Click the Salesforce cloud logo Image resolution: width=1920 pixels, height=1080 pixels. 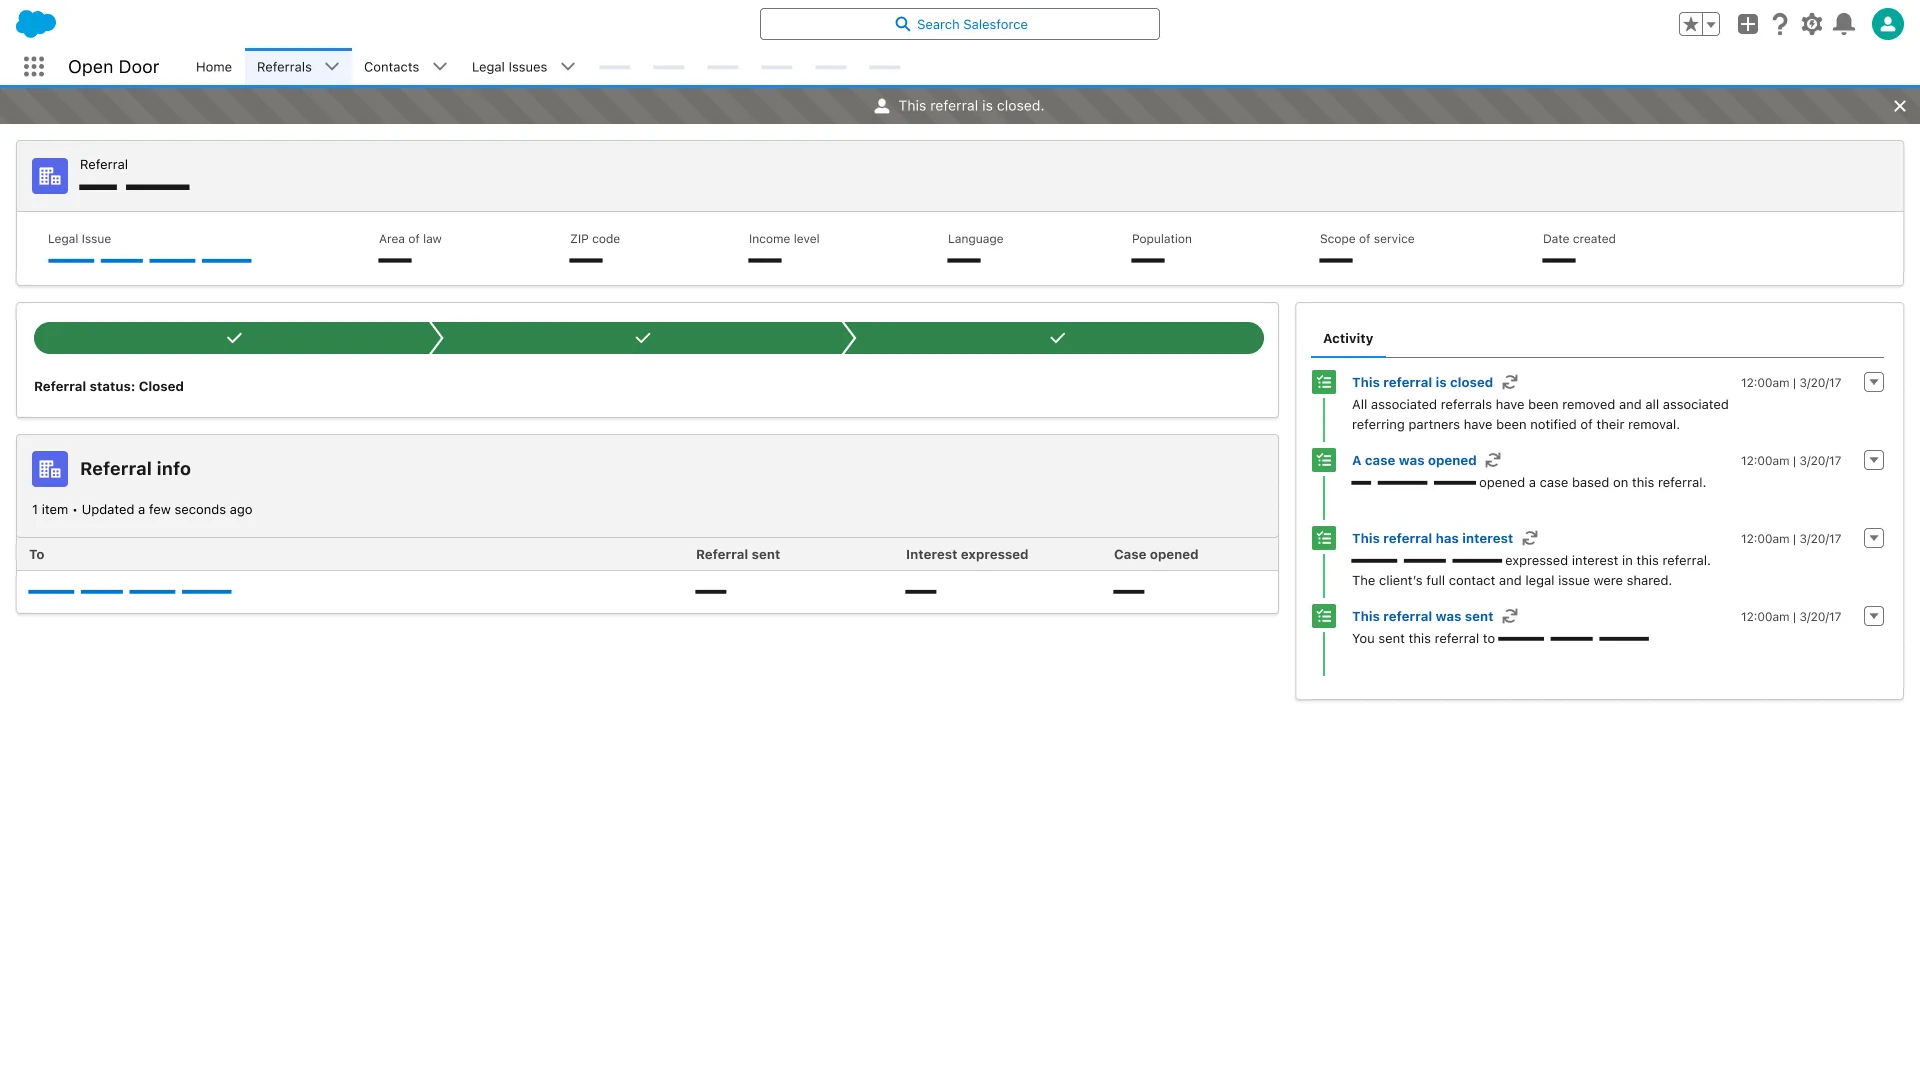(36, 23)
